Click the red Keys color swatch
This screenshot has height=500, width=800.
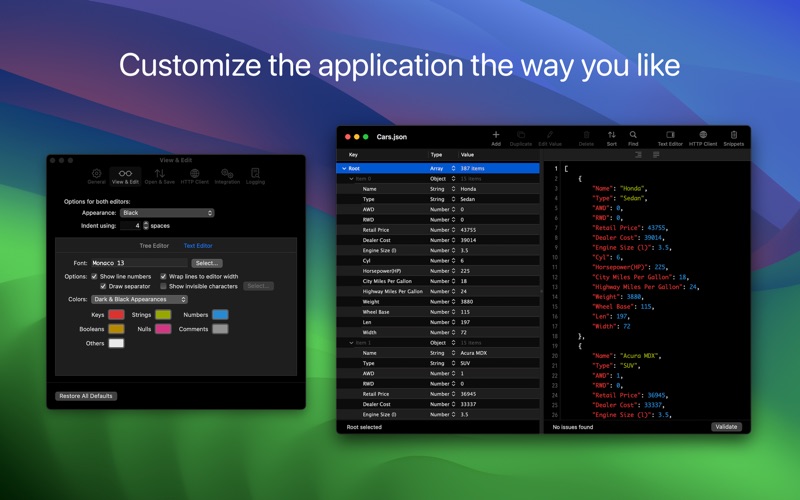pyautogui.click(x=116, y=315)
